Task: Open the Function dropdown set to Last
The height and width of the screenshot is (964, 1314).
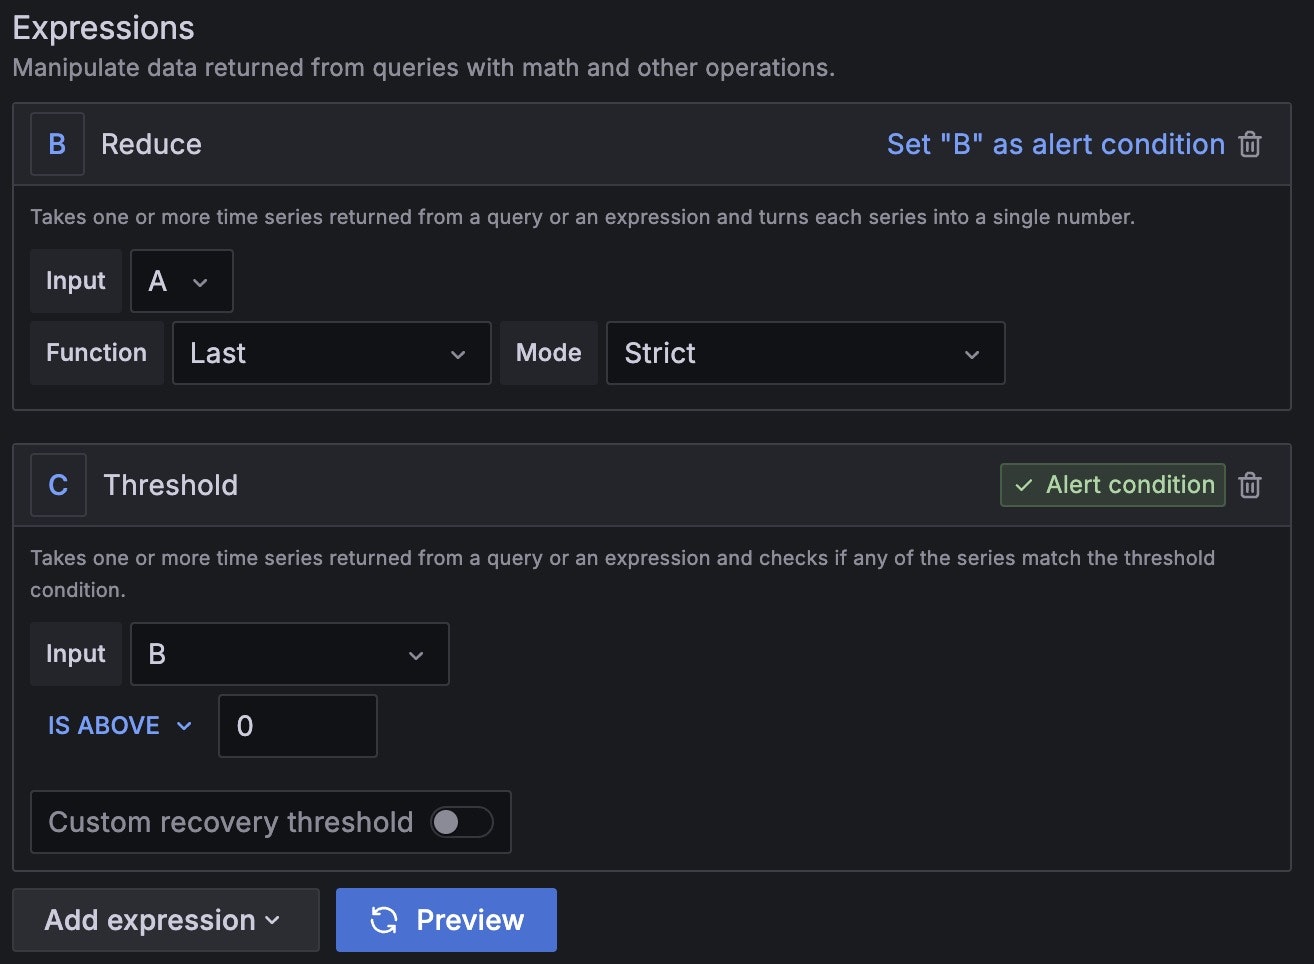Action: coord(331,354)
